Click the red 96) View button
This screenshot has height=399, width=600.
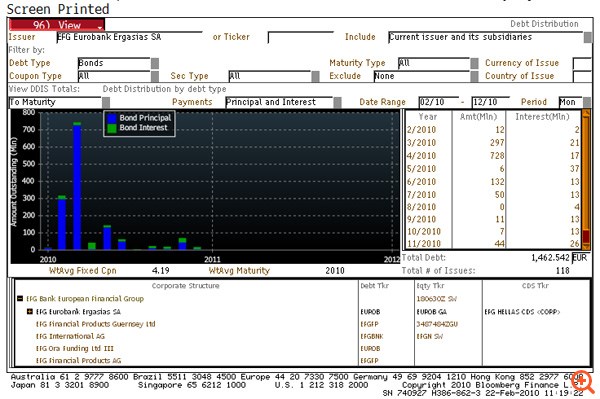click(56, 25)
